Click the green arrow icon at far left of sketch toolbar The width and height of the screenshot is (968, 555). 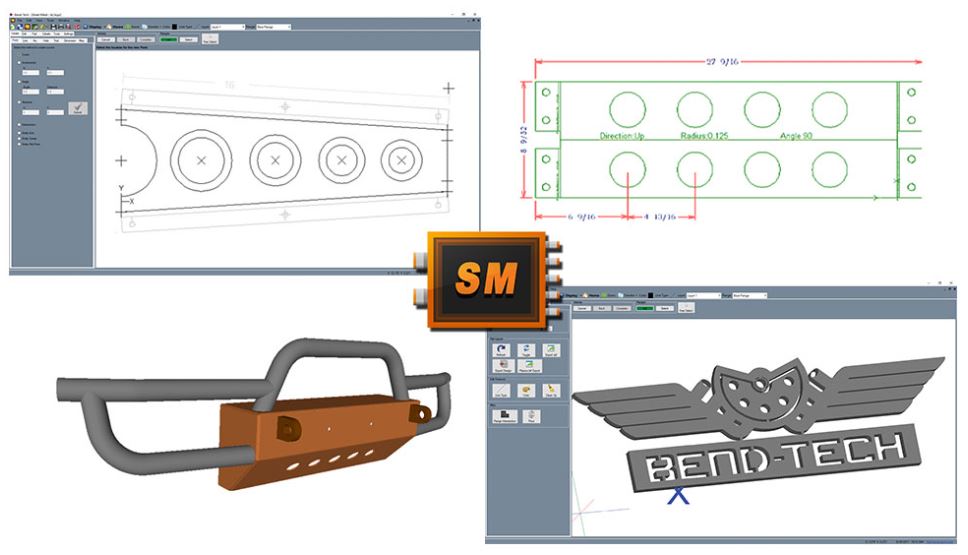(12, 27)
